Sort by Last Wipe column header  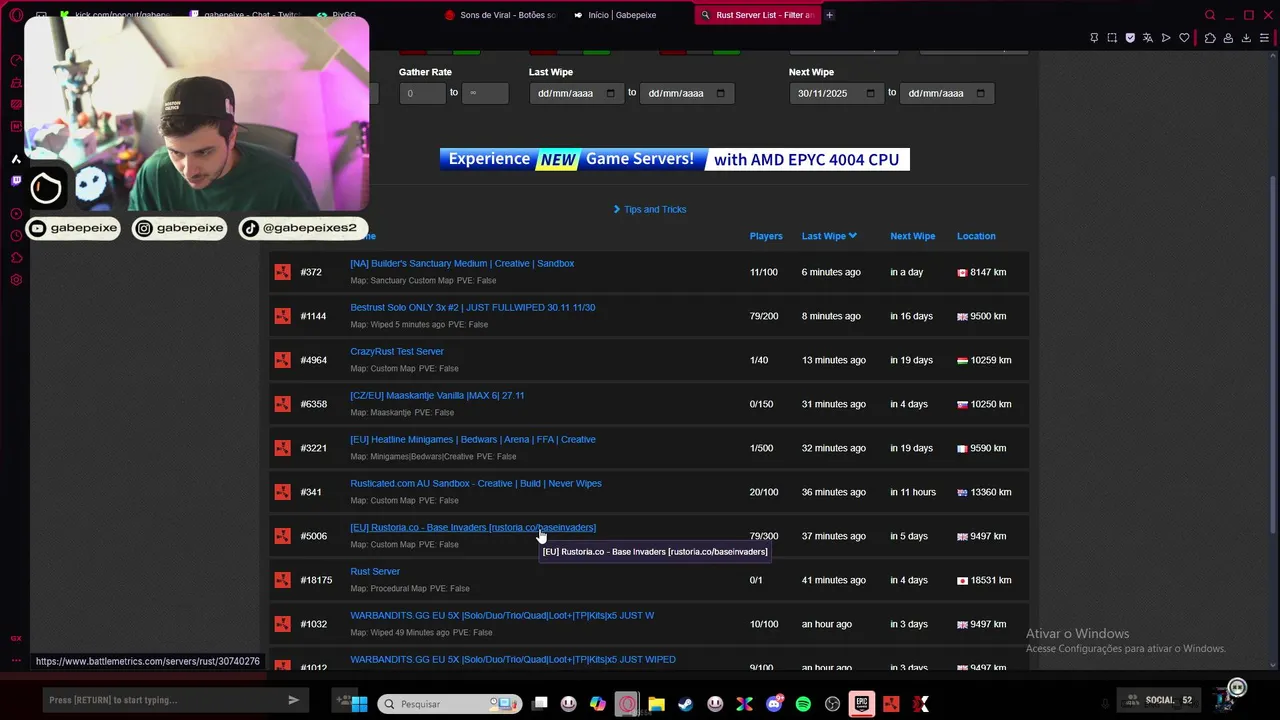pyautogui.click(x=829, y=236)
